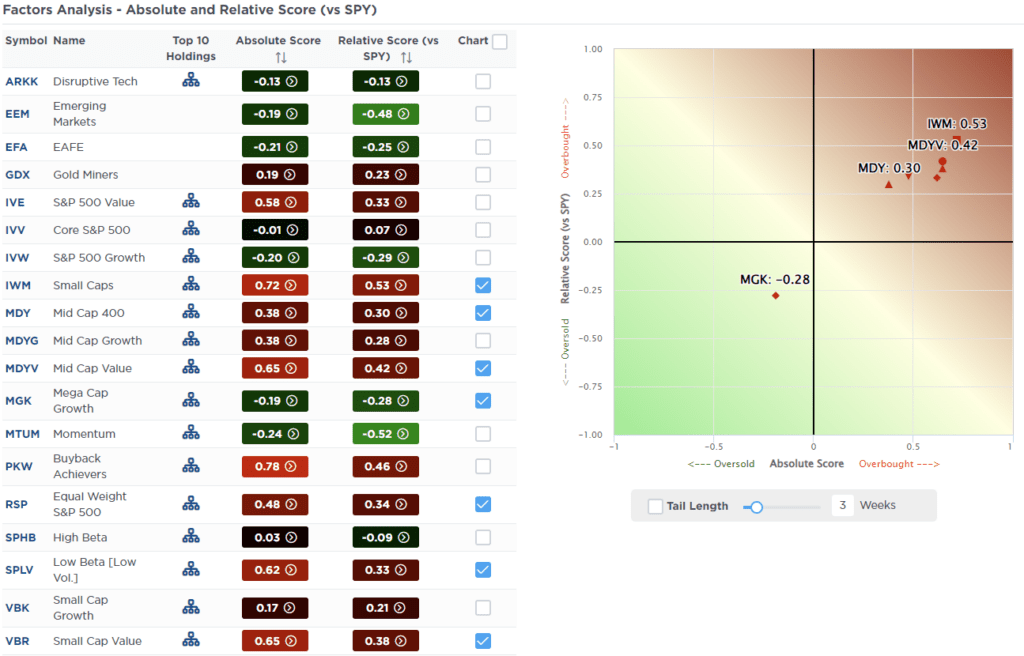Uncheck the SPLV chart checkbox
The height and width of the screenshot is (656, 1024).
coord(483,570)
